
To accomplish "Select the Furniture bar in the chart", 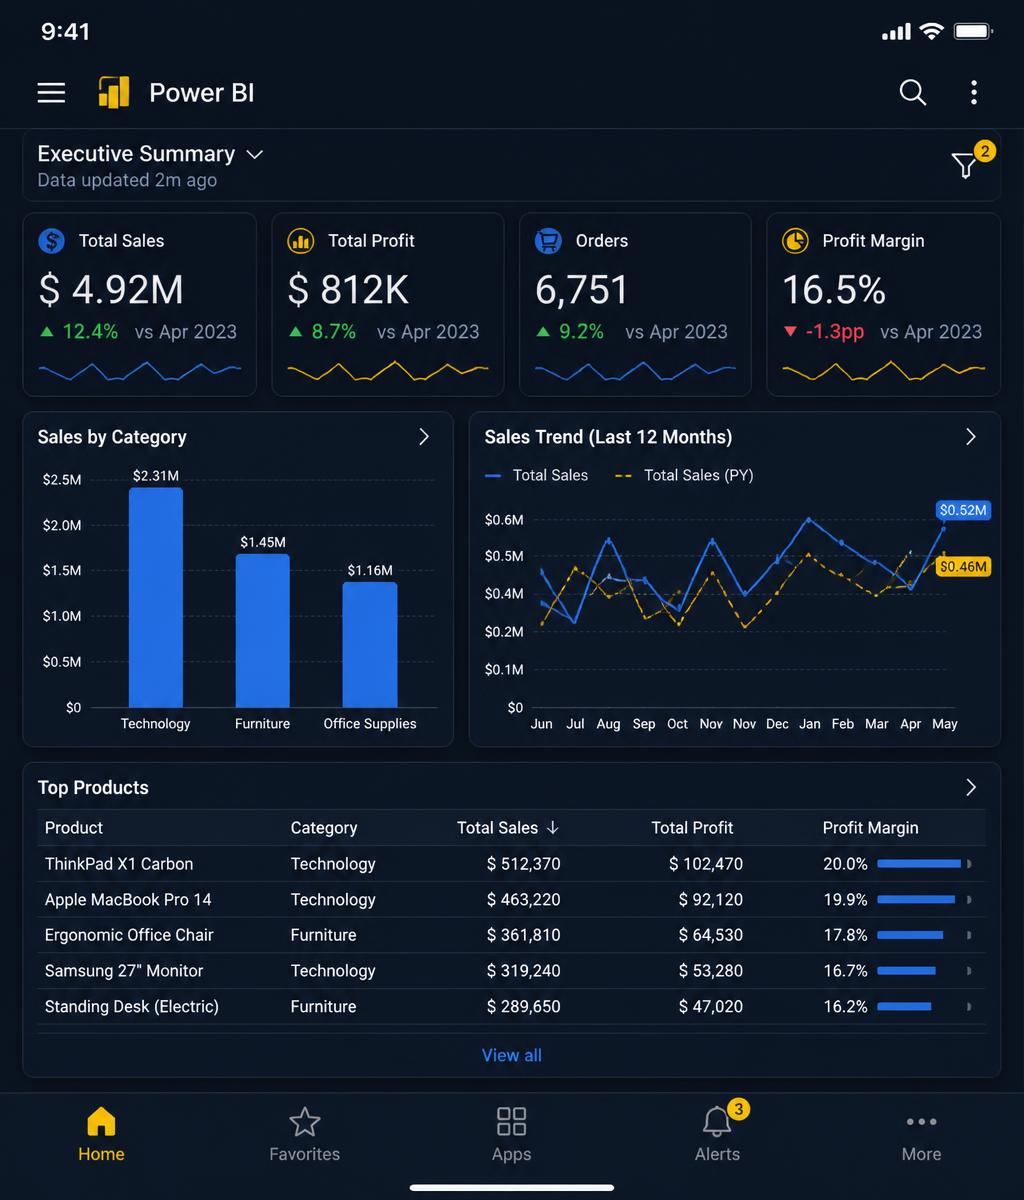I will tap(262, 631).
